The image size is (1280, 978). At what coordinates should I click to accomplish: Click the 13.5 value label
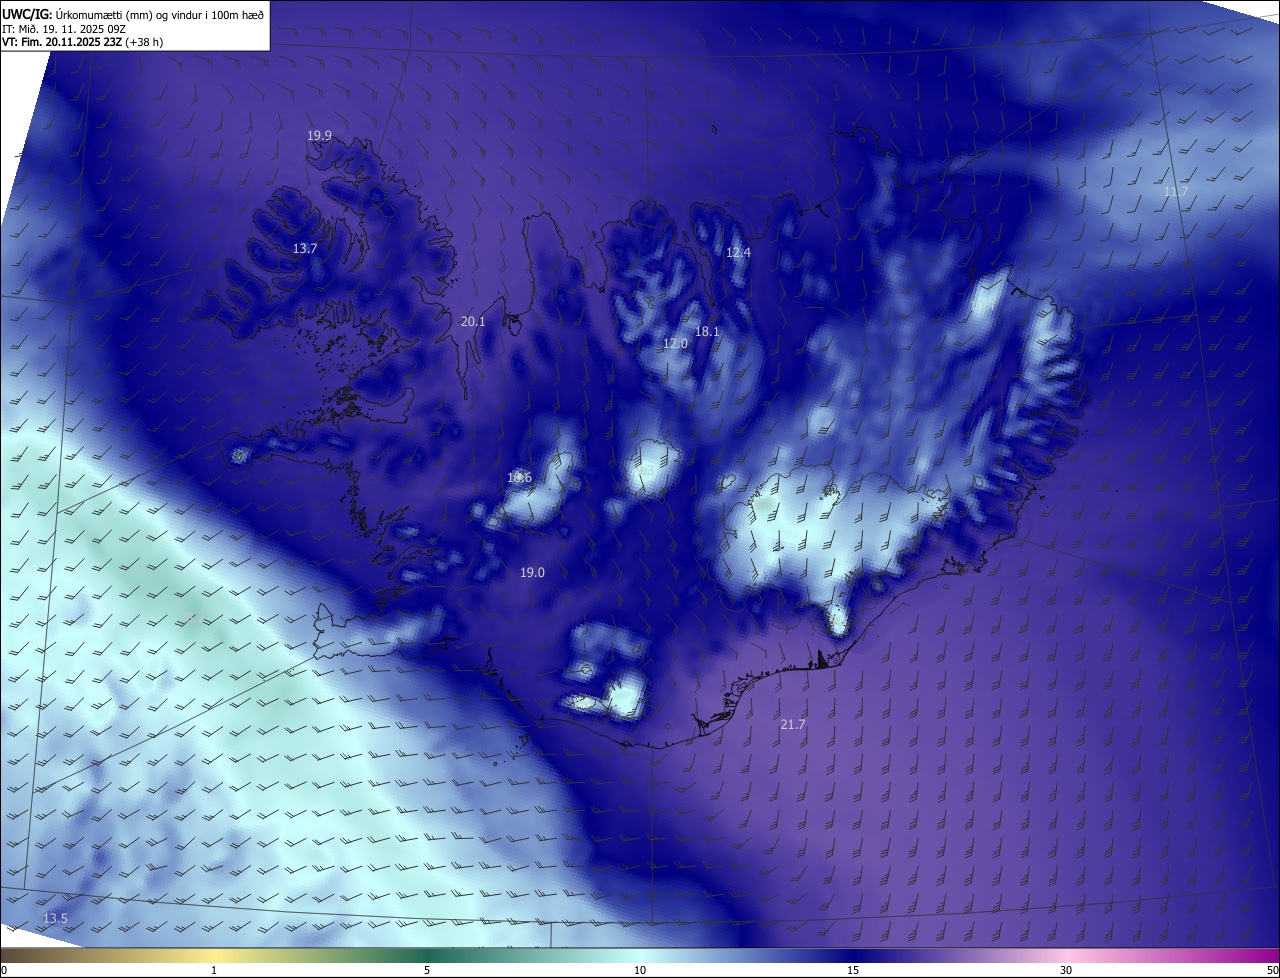pyautogui.click(x=56, y=918)
